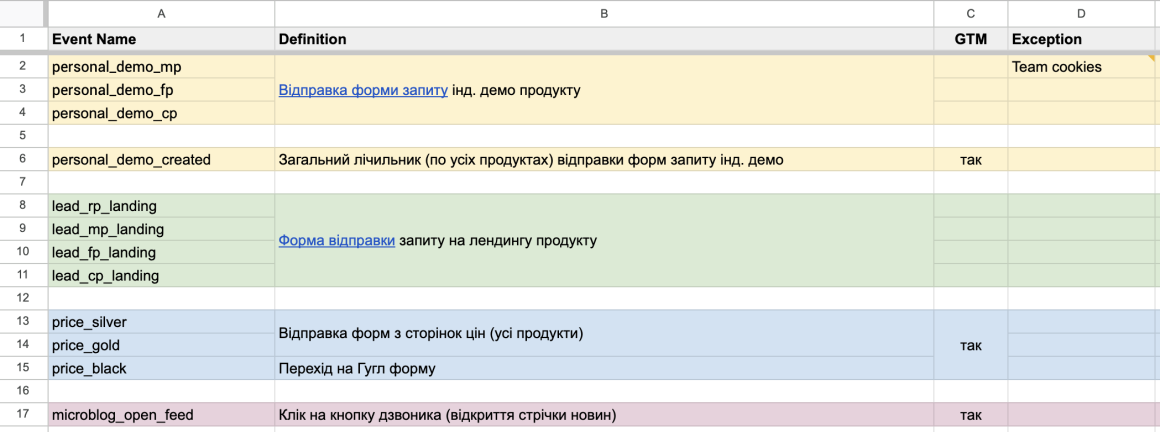The image size is (1160, 432).
Task: Click the row 7 number header
Action: pos(23,183)
